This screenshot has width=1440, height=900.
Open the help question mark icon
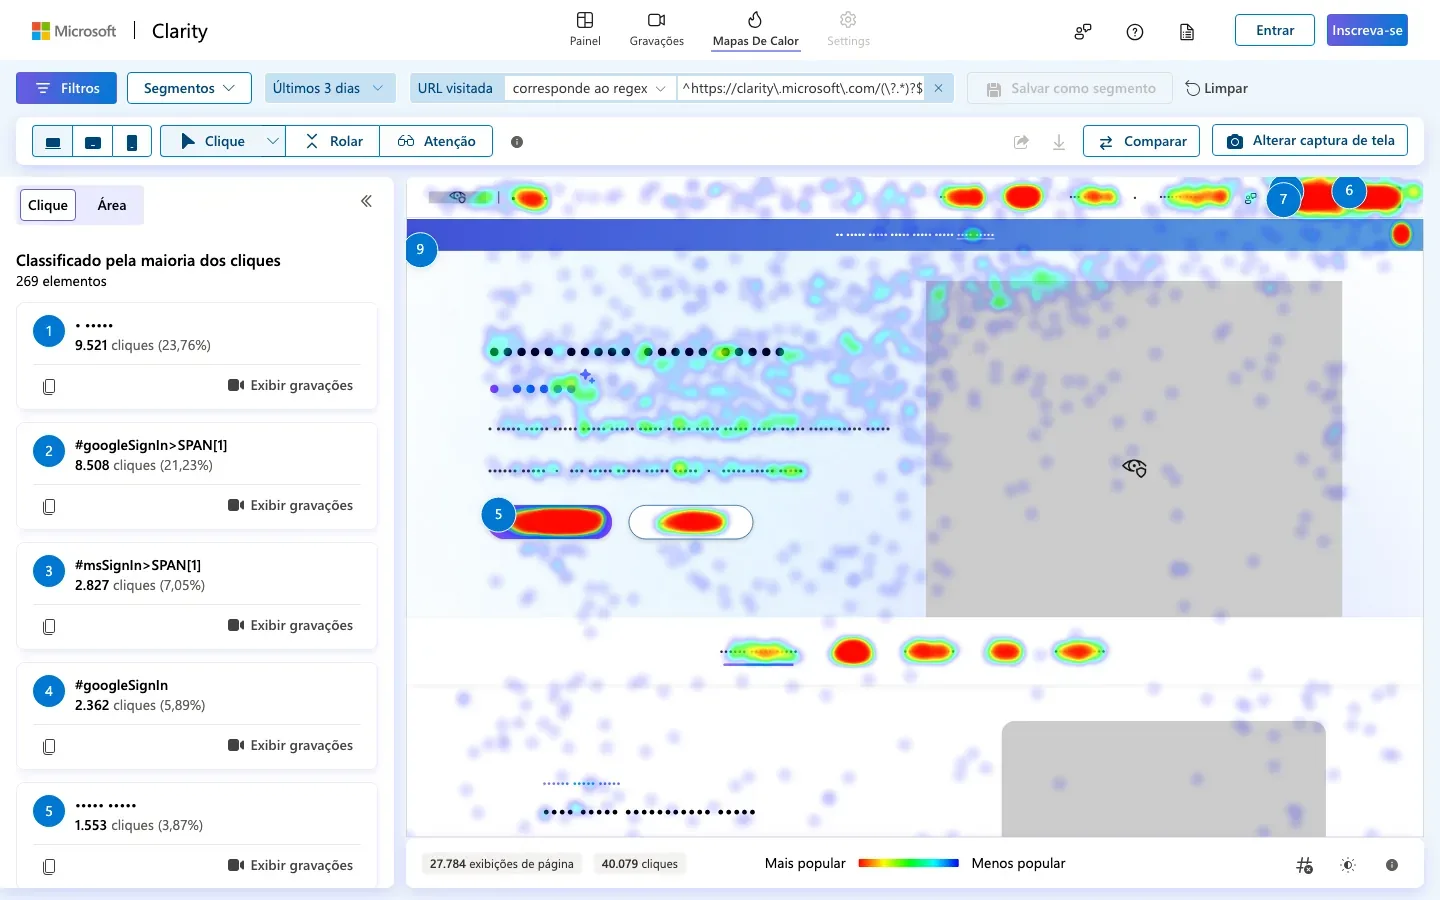pyautogui.click(x=1135, y=32)
